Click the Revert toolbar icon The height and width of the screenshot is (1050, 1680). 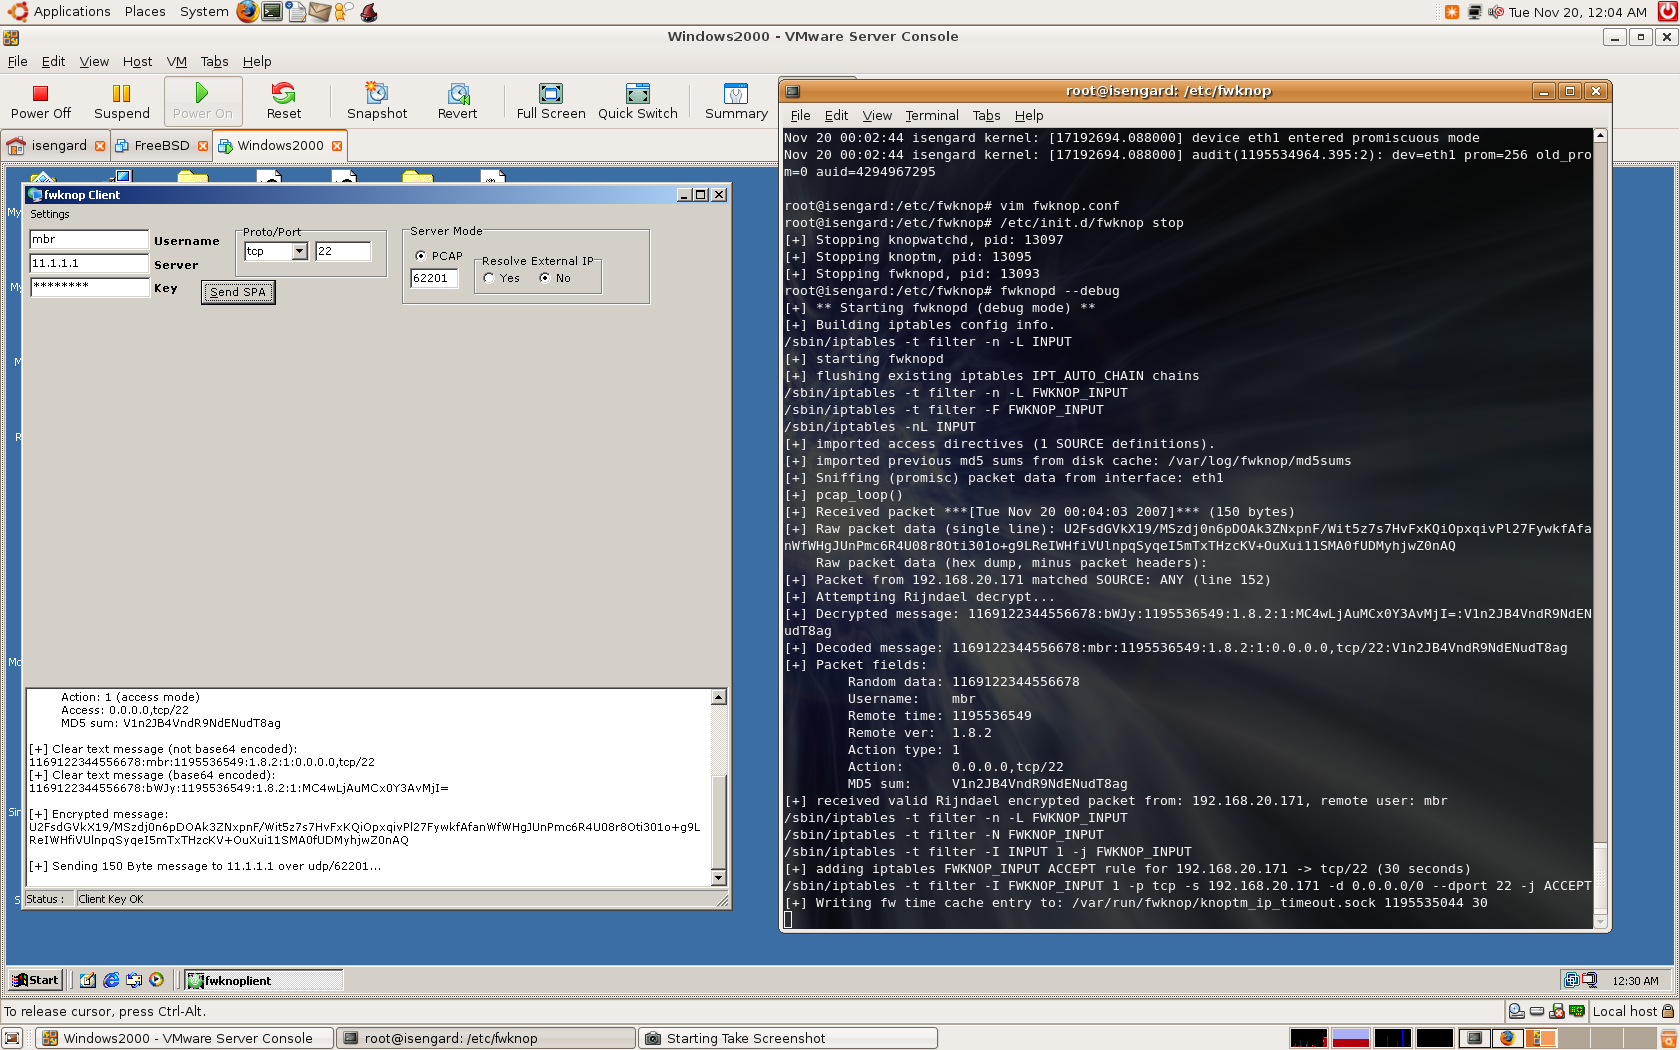pos(458,101)
